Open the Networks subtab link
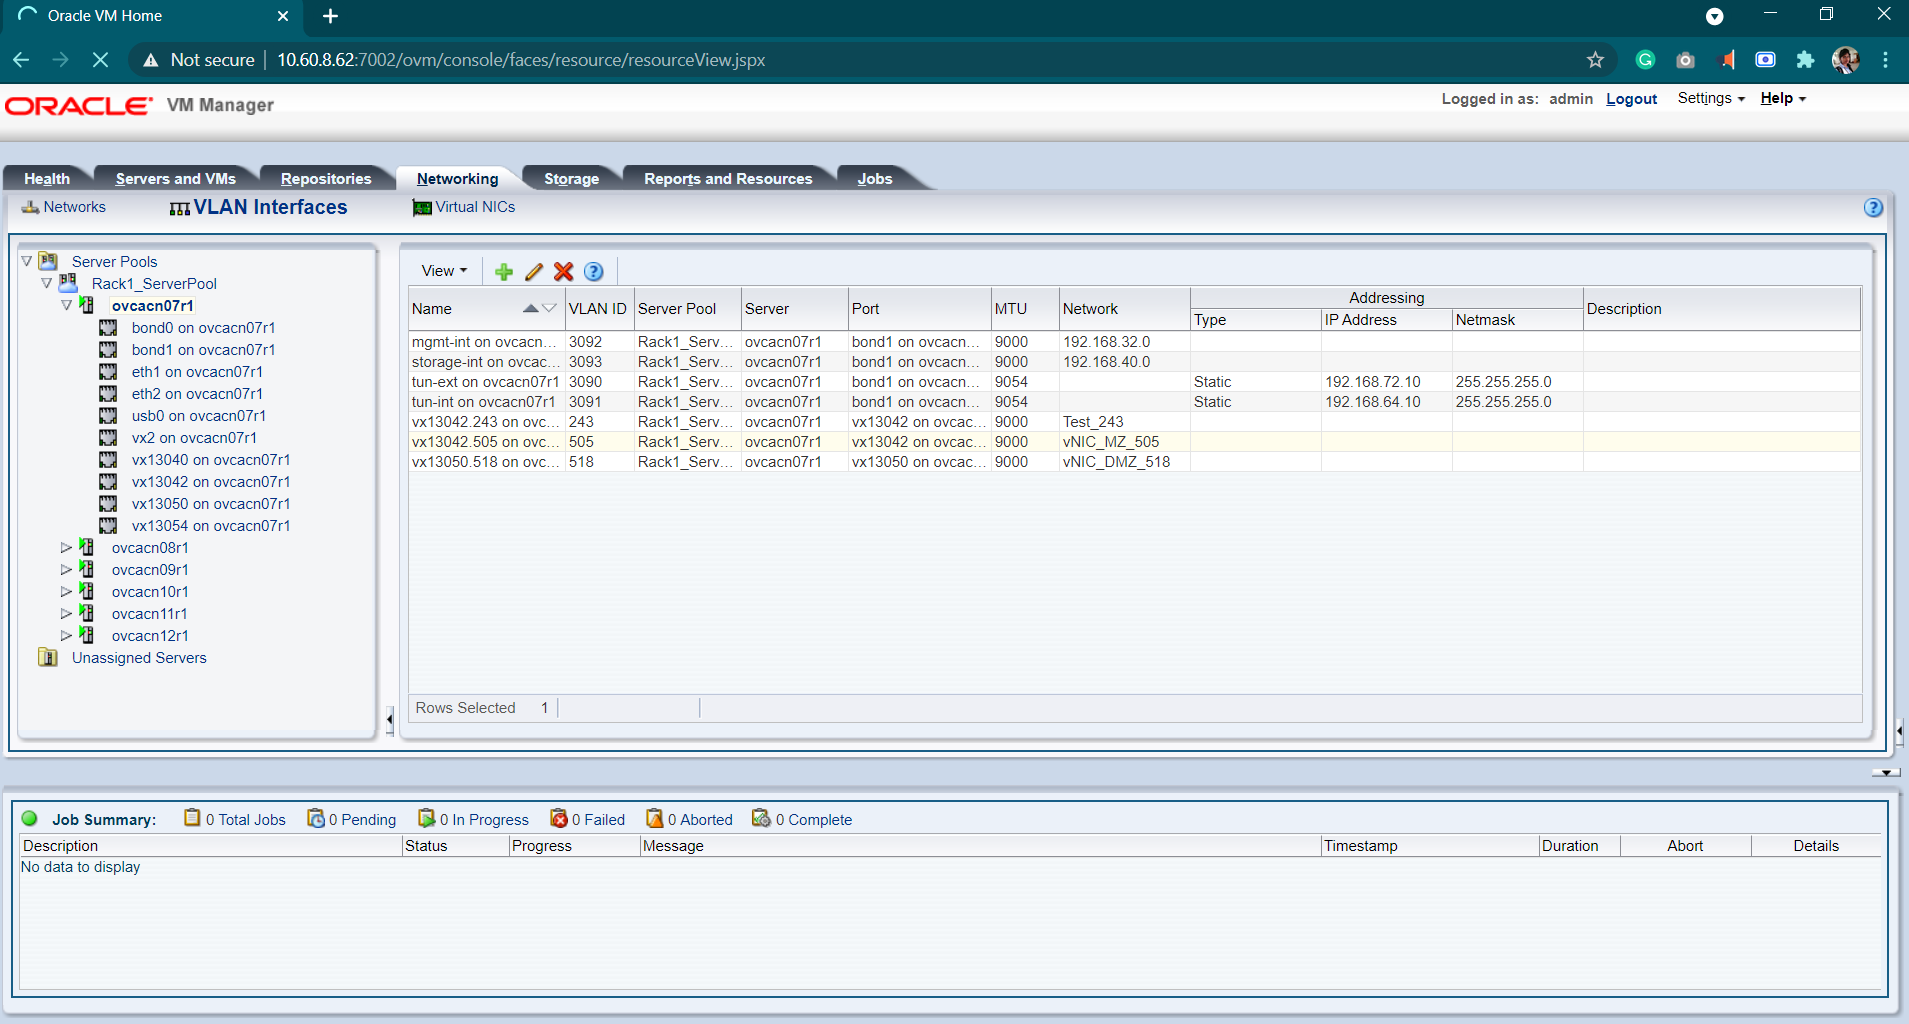1909x1024 pixels. pos(74,207)
